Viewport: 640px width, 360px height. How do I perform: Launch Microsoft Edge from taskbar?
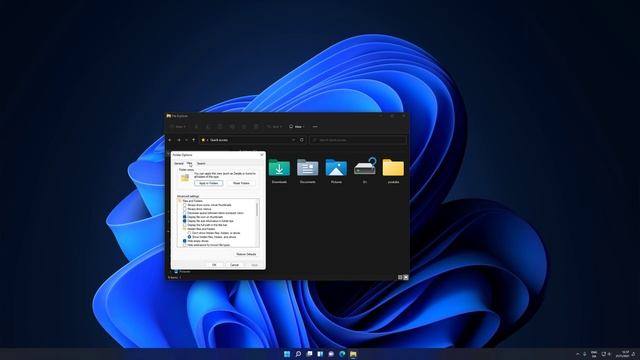click(x=342, y=354)
